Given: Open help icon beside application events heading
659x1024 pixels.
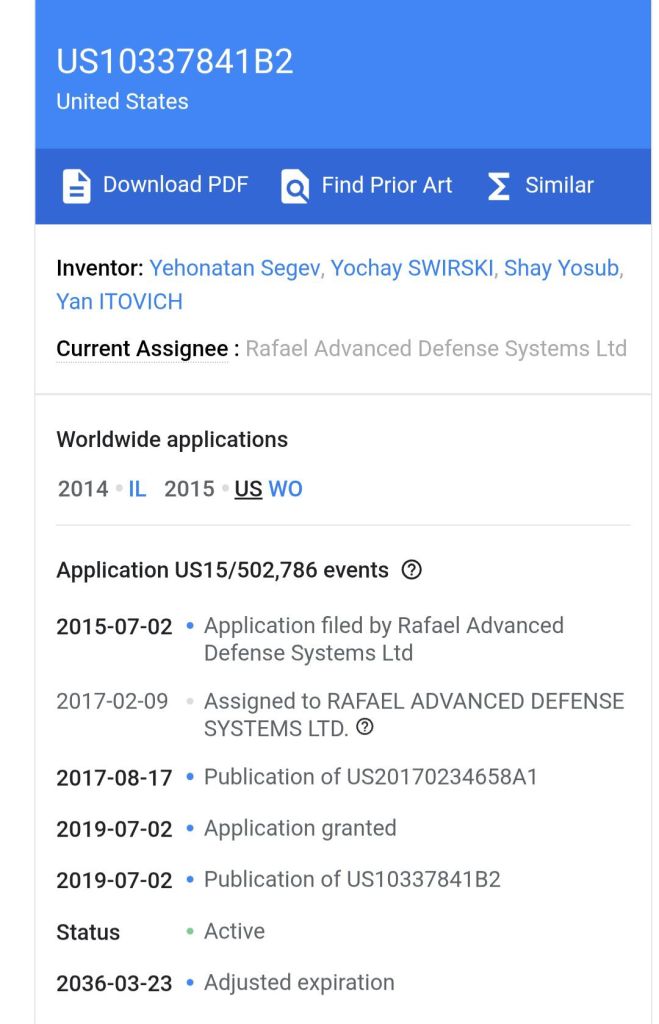Looking at the screenshot, I should 411,570.
